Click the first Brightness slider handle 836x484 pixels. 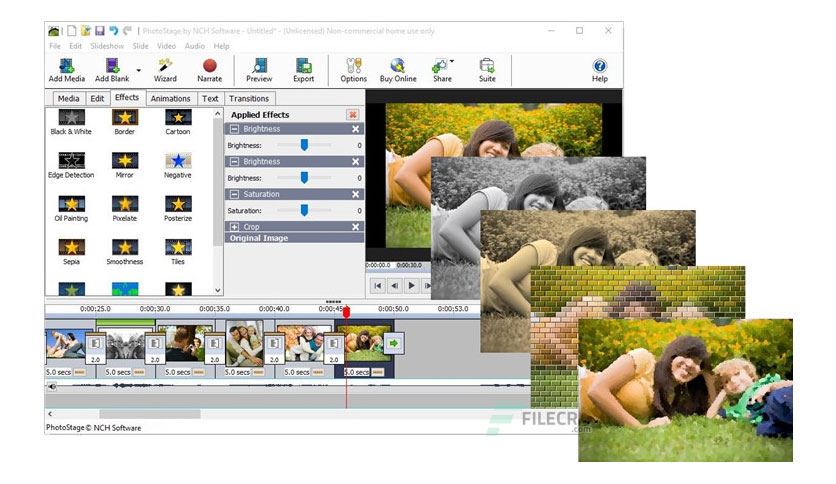point(304,145)
